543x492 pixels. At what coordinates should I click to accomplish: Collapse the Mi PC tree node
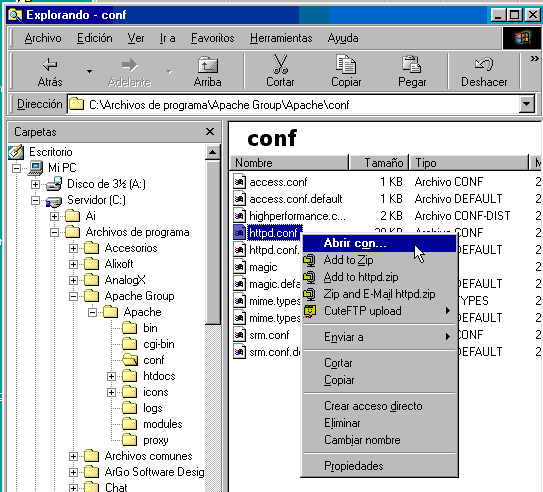pos(16,168)
